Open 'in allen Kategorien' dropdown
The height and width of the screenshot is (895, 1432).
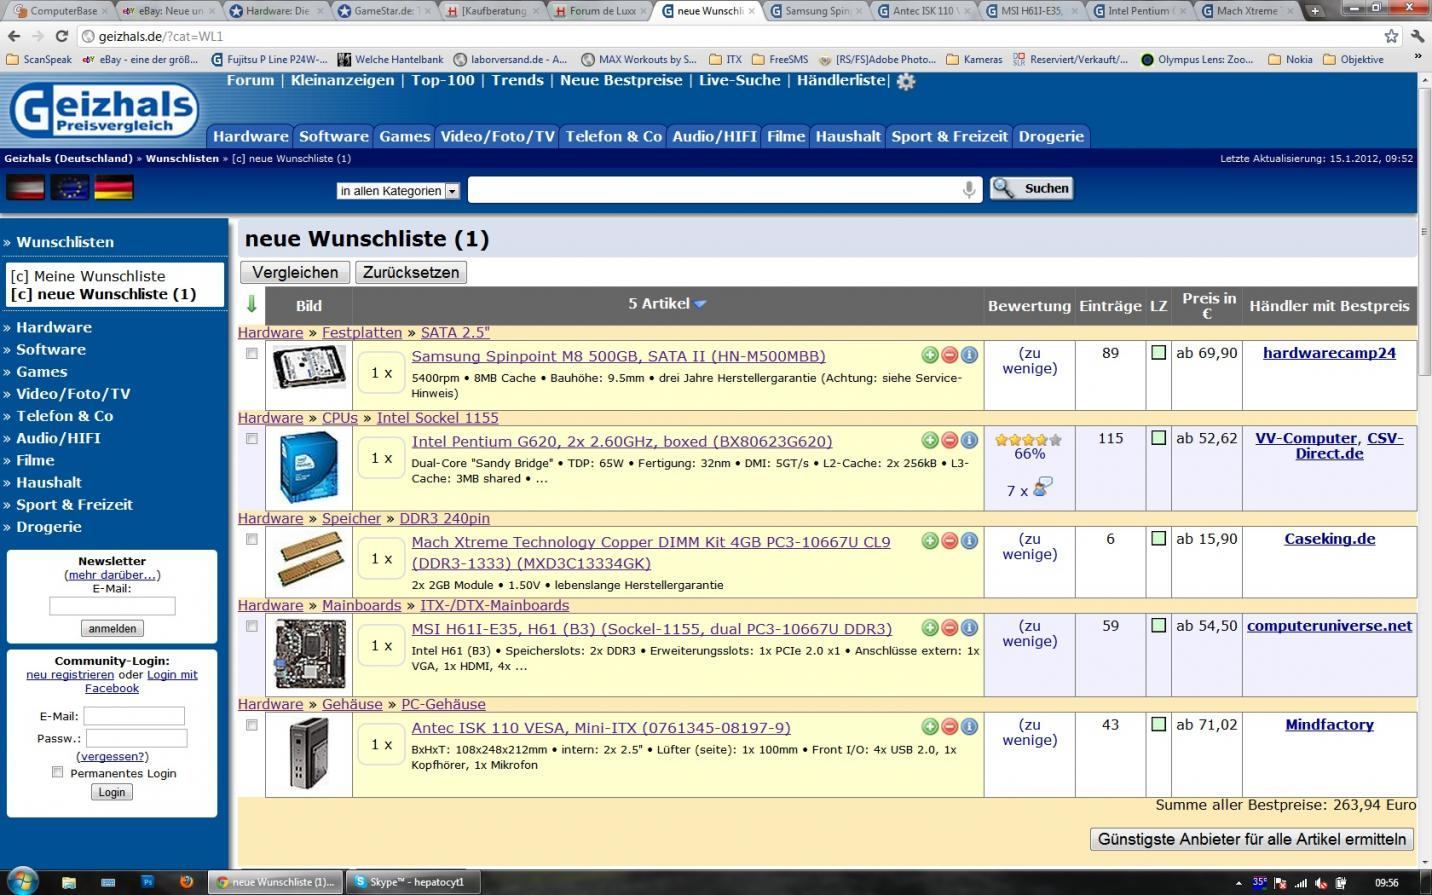398,190
